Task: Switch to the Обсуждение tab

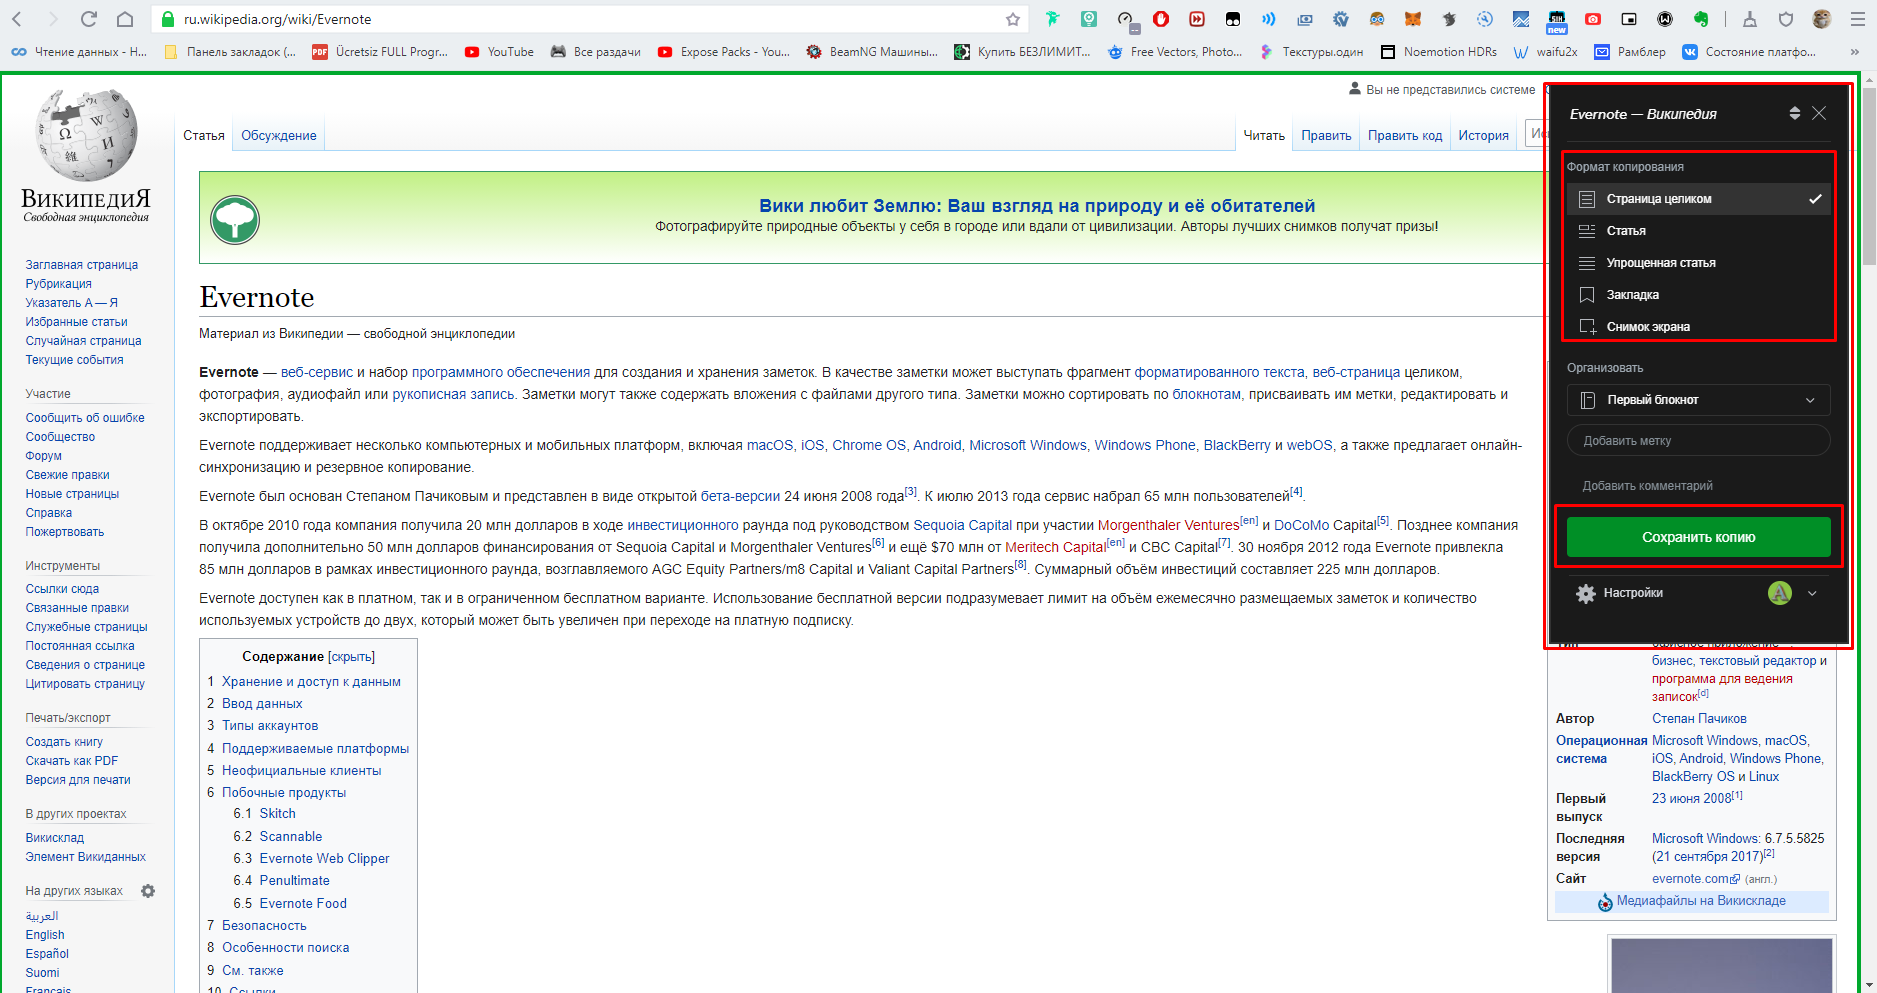Action: (x=278, y=135)
